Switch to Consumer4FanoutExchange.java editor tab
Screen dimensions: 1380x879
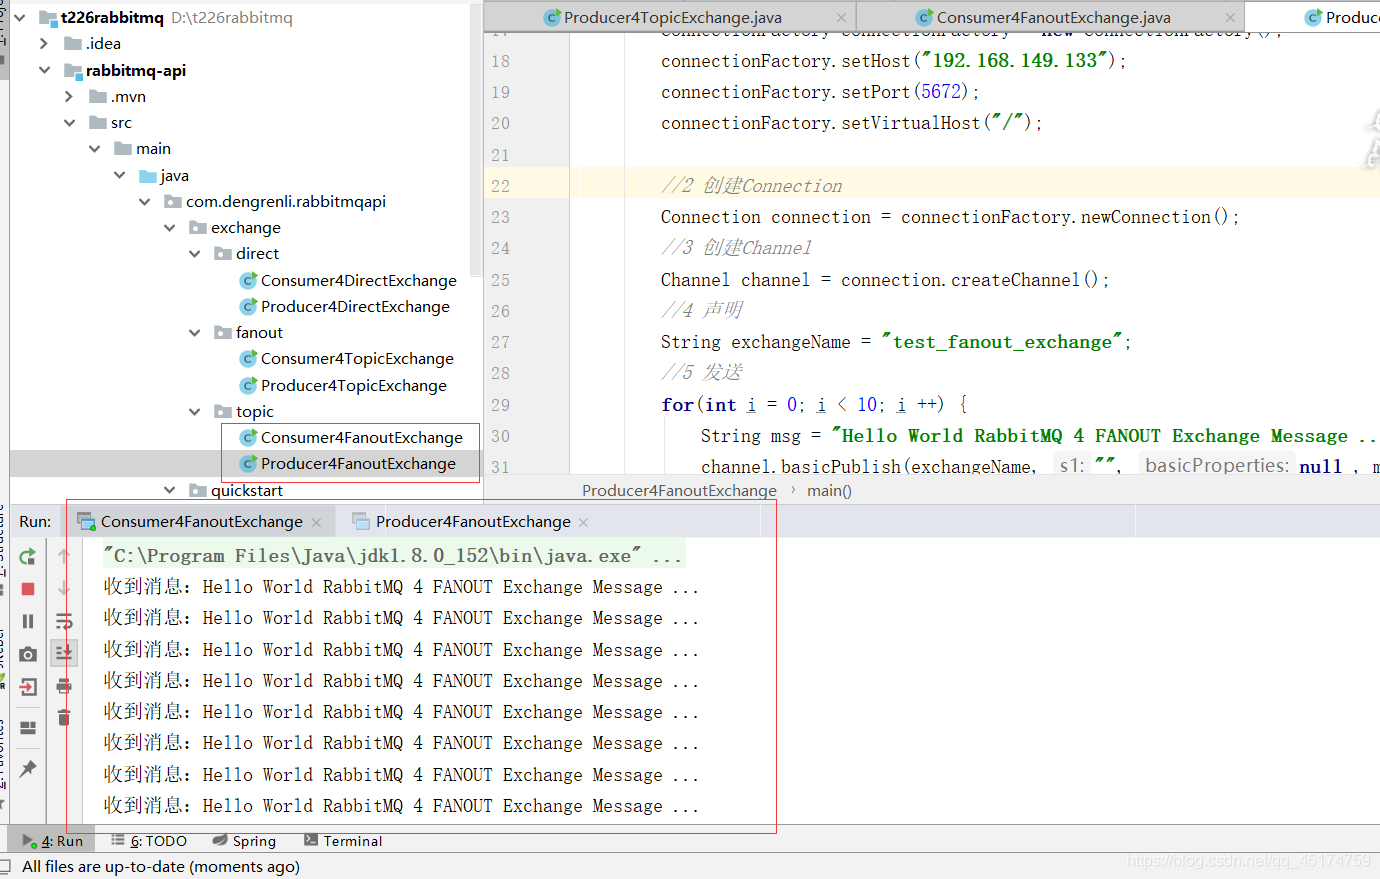1053,17
